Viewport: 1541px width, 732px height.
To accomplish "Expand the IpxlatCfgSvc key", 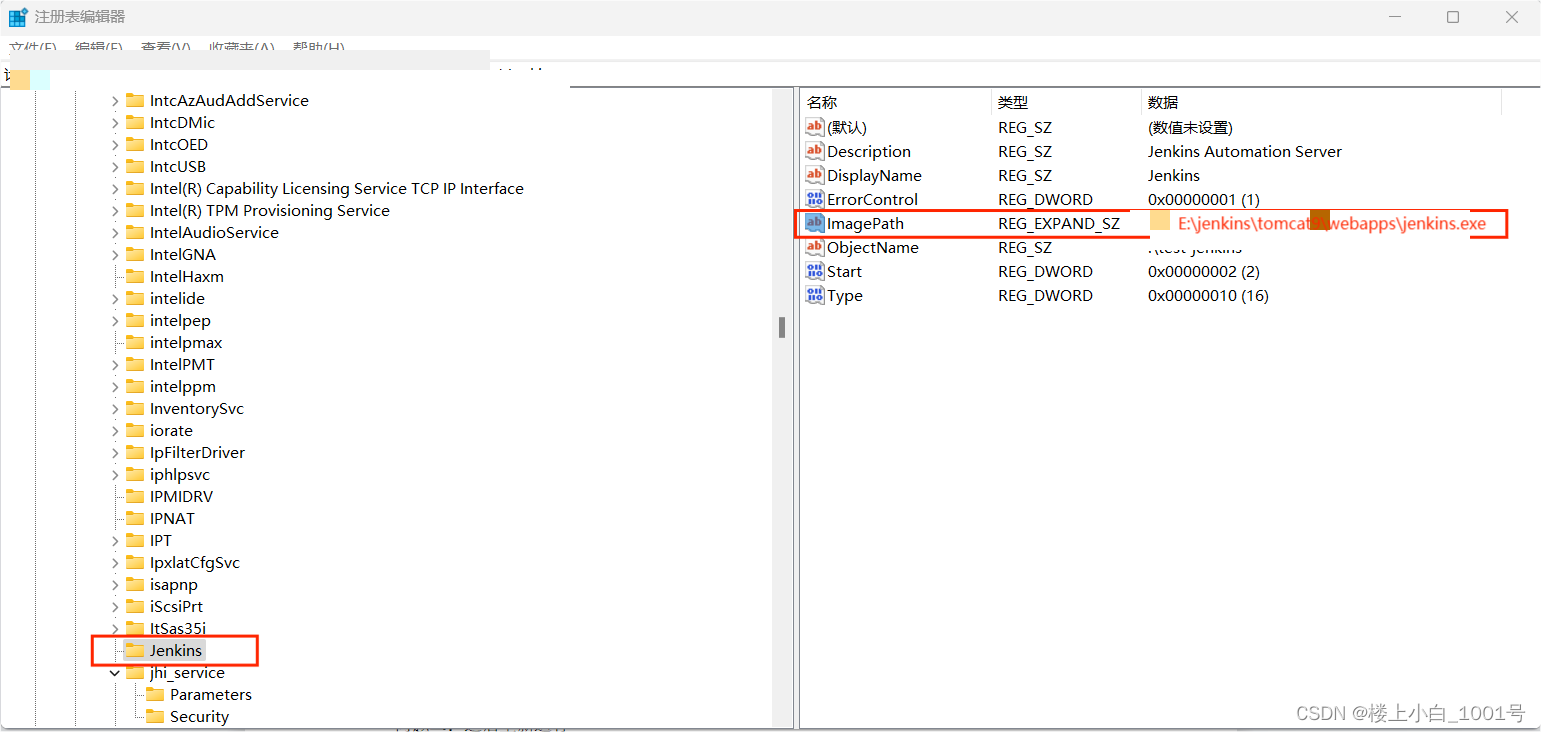I will [115, 562].
